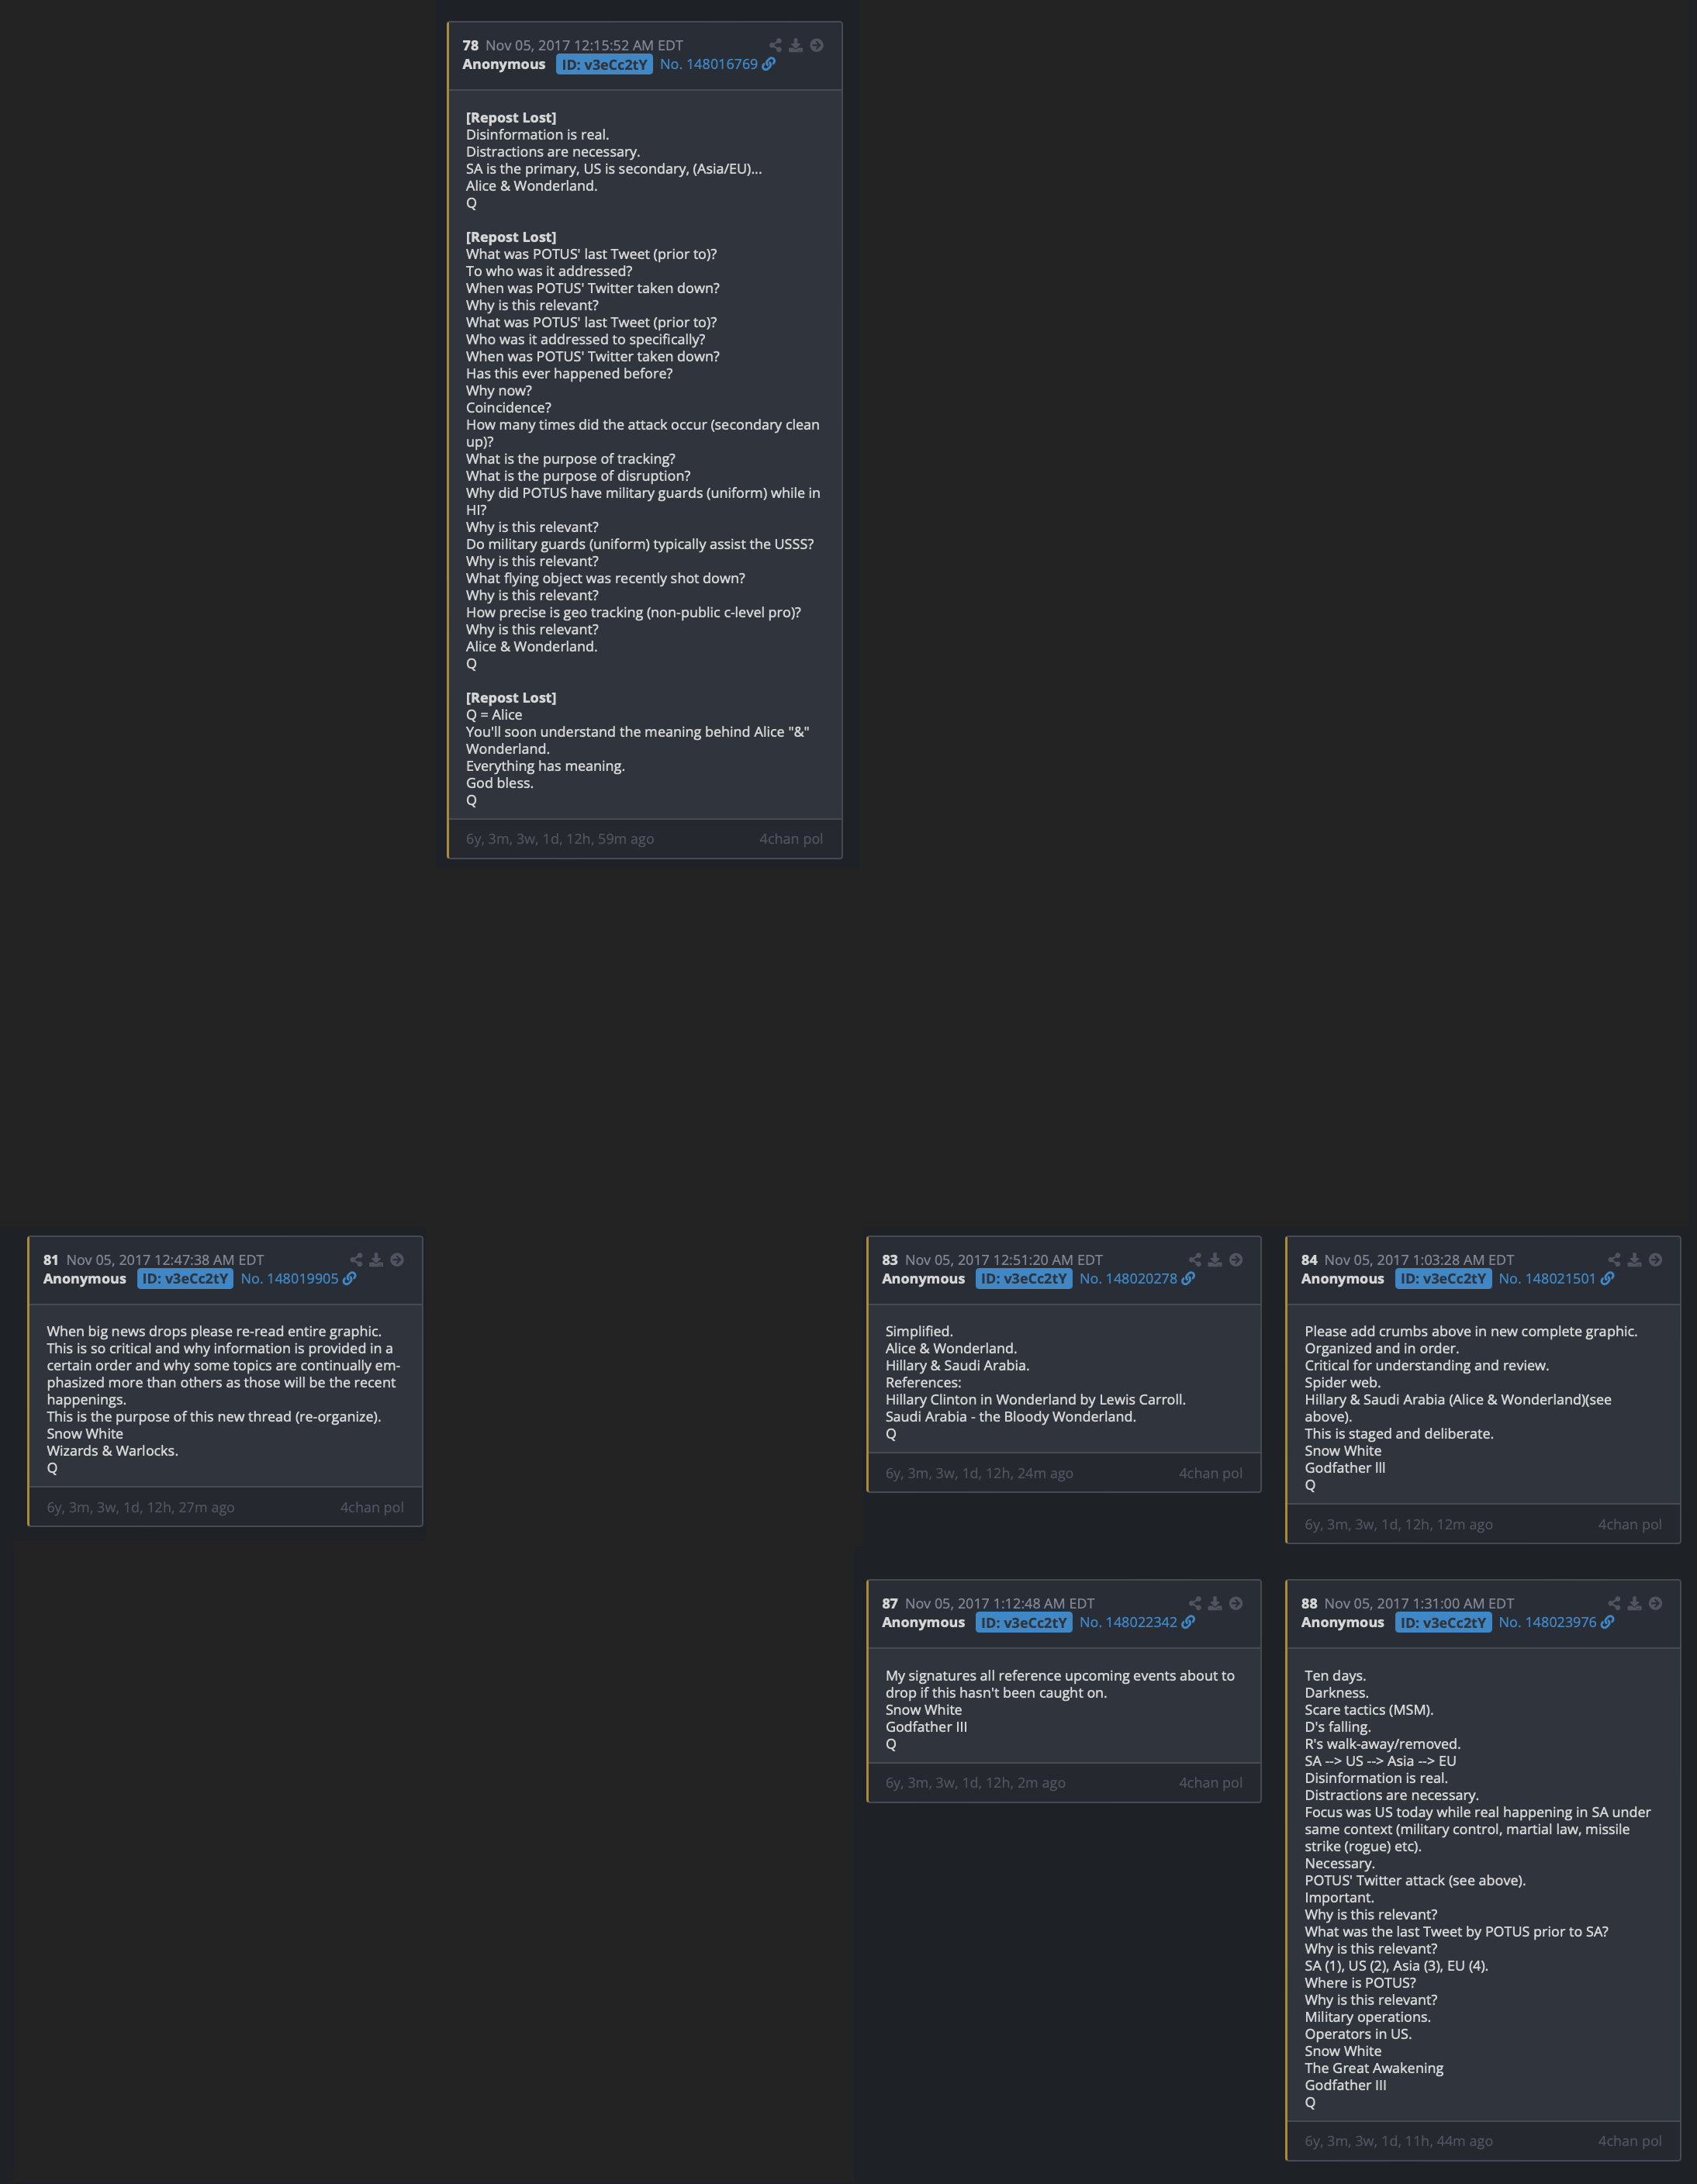Click the timestamp Nov 05, 2017 12:47:38 AM EDT
Screen dimensions: 1697x2184
[166, 1261]
